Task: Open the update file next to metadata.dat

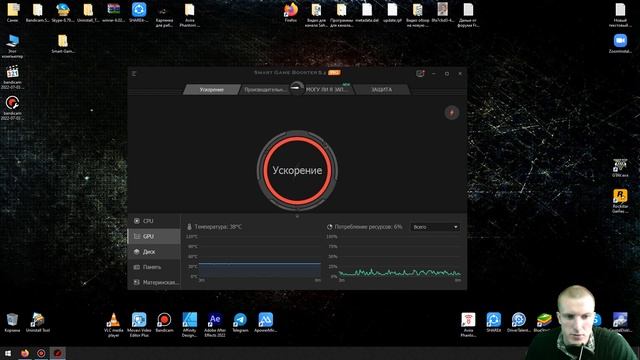Action: point(392,13)
